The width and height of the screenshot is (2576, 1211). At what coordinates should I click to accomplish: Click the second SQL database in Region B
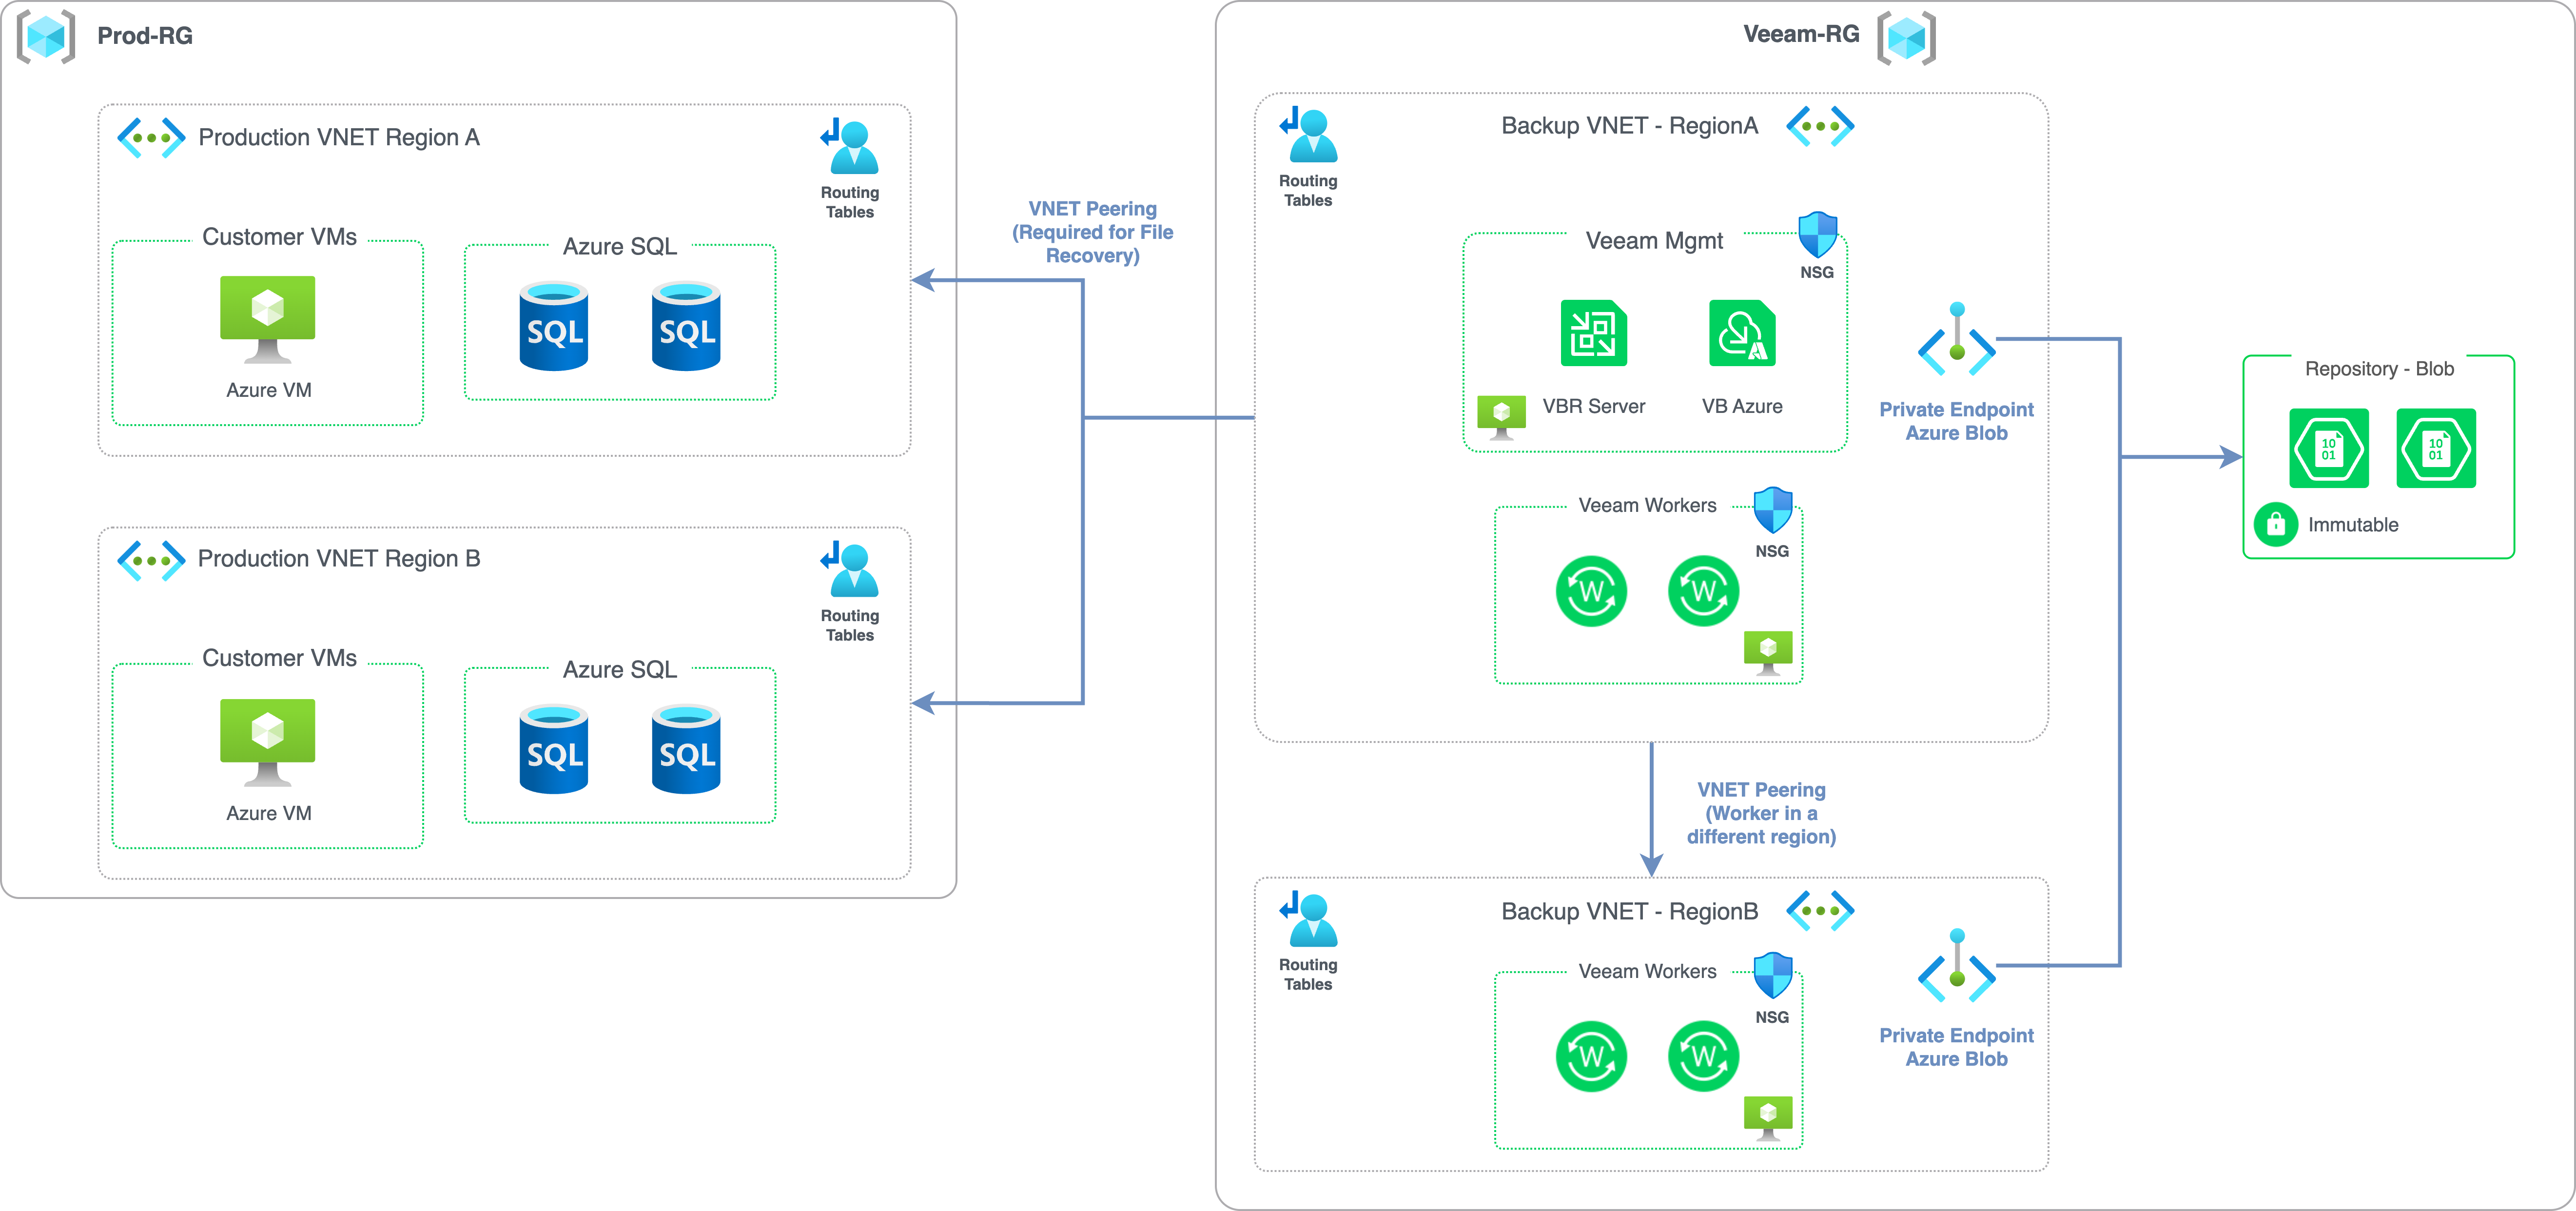point(686,749)
